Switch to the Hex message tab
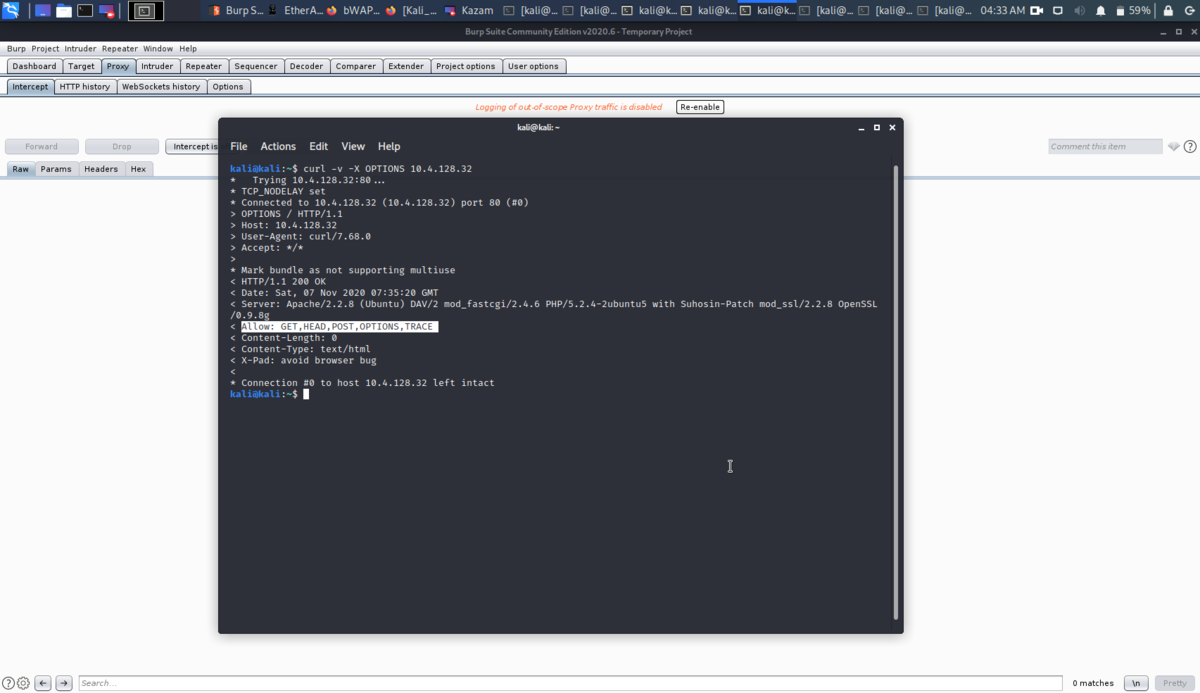This screenshot has width=1200, height=693. (x=139, y=169)
